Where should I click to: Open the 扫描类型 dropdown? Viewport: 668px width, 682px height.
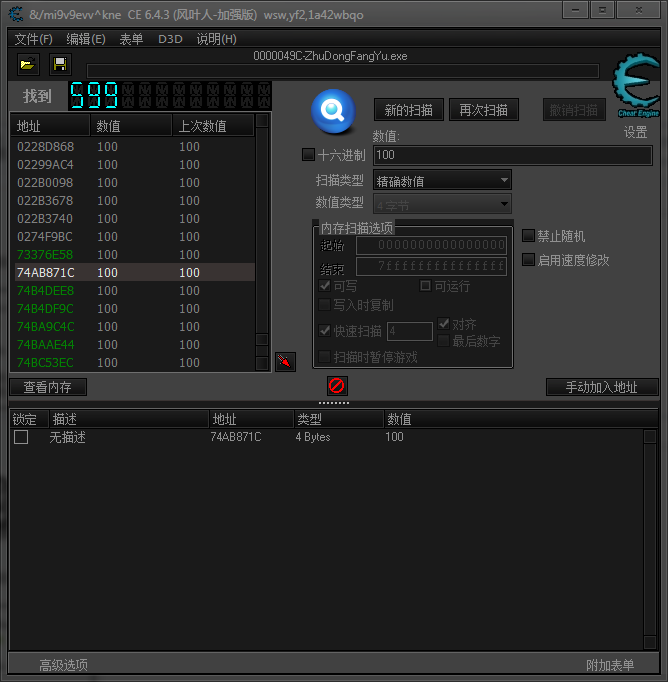[442, 180]
